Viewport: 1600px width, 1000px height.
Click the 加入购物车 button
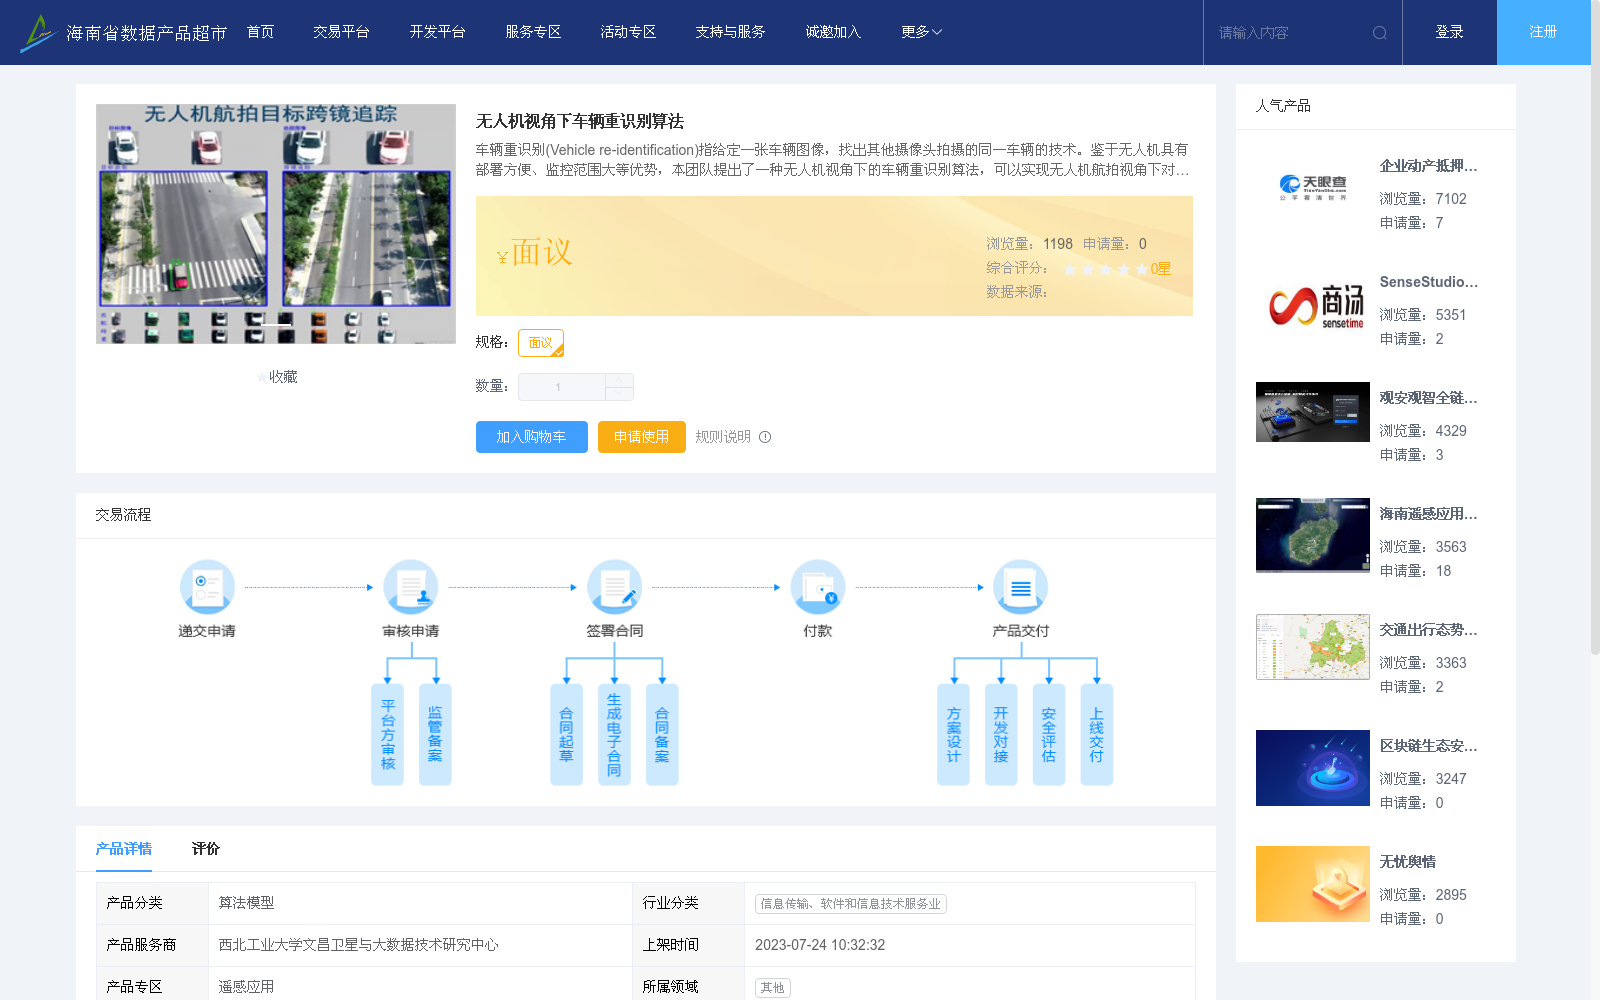pos(532,437)
